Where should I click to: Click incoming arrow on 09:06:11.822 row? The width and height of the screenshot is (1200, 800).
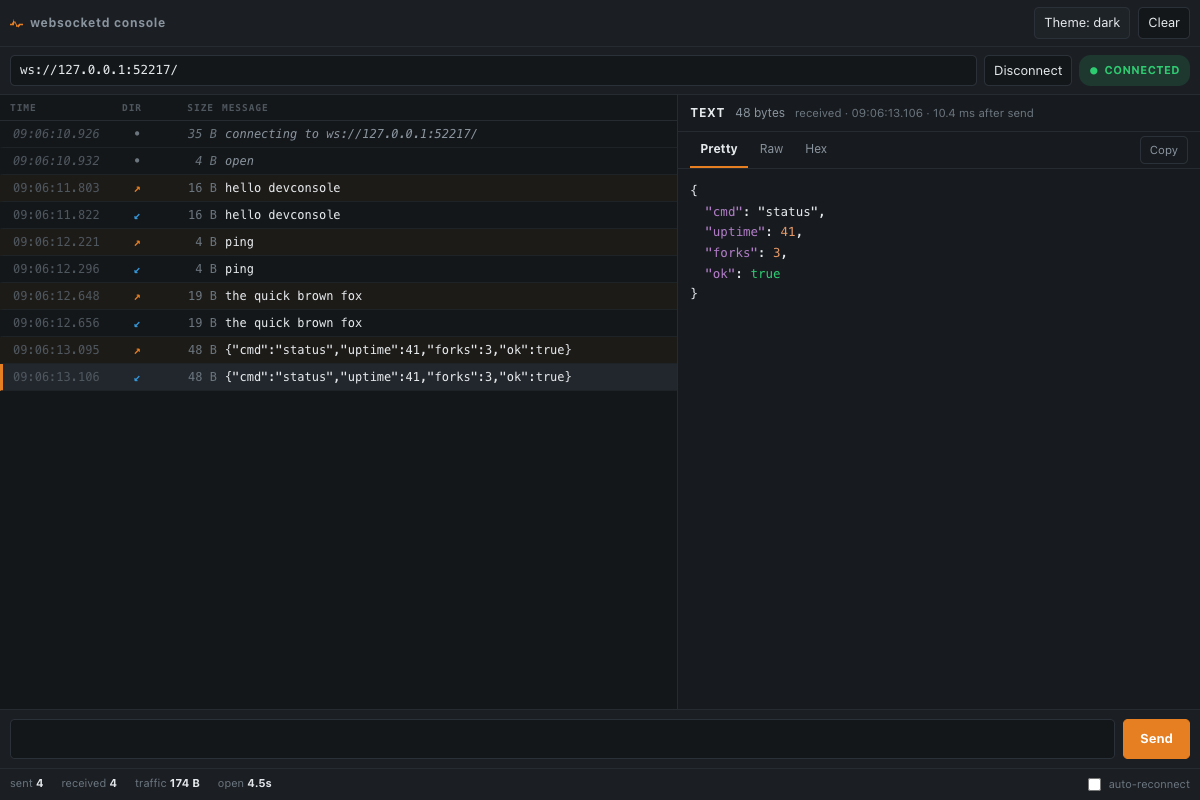137,215
